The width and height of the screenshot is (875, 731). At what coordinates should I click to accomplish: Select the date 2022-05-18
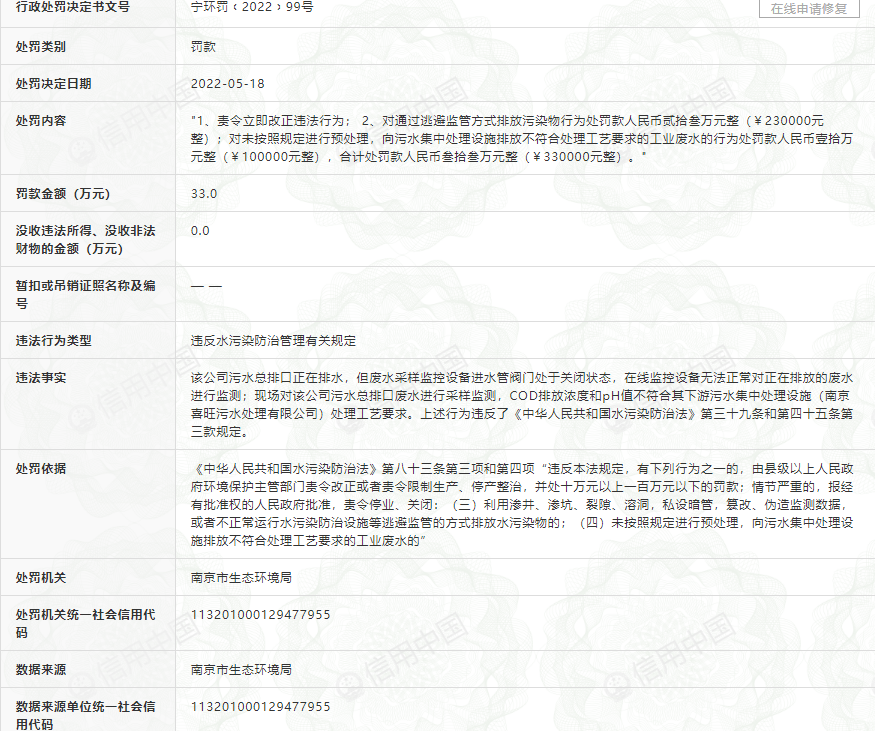pos(228,84)
